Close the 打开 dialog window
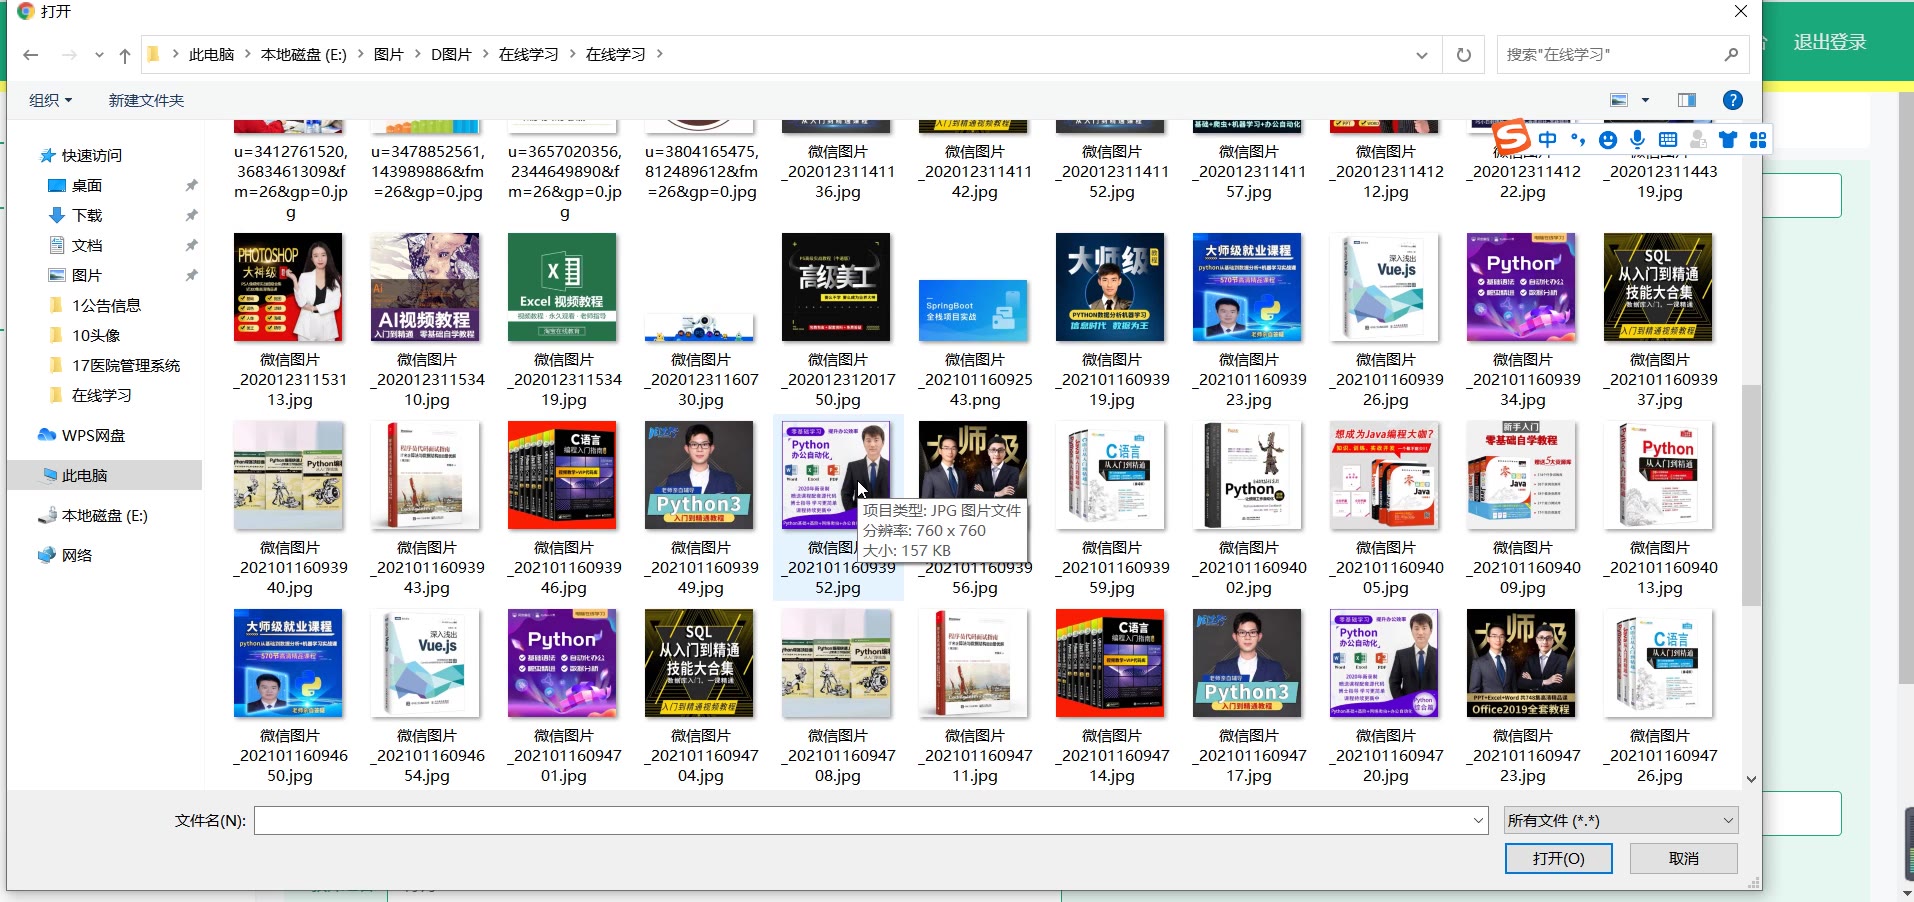The width and height of the screenshot is (1914, 902). pyautogui.click(x=1740, y=11)
